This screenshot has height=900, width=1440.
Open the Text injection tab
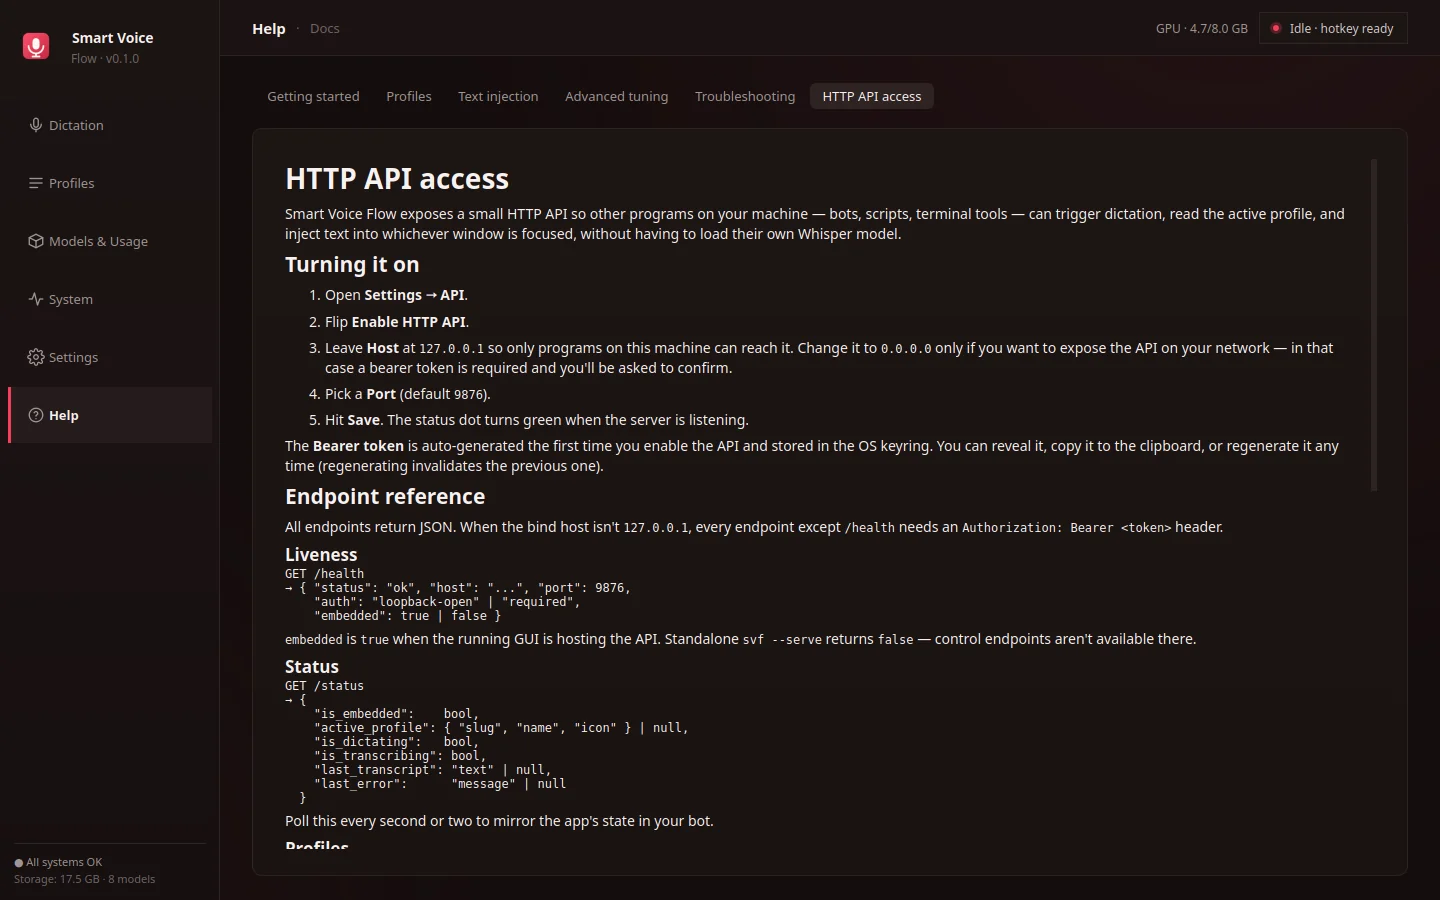[x=498, y=96]
